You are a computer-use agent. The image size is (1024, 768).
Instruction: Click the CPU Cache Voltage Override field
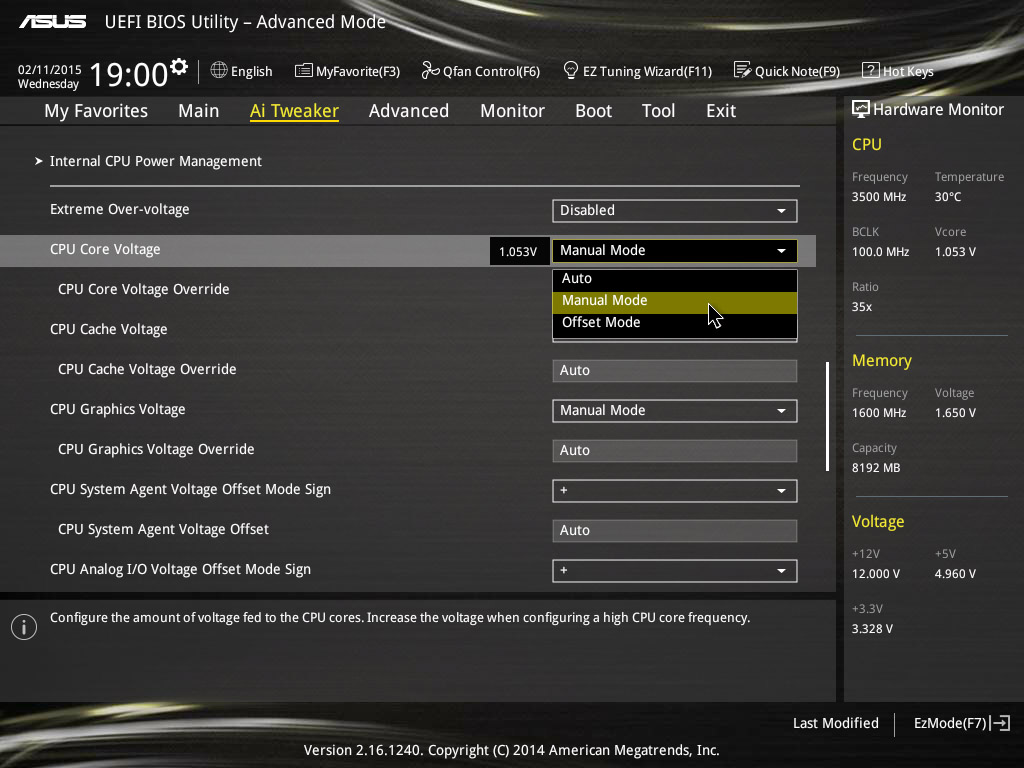pos(675,371)
